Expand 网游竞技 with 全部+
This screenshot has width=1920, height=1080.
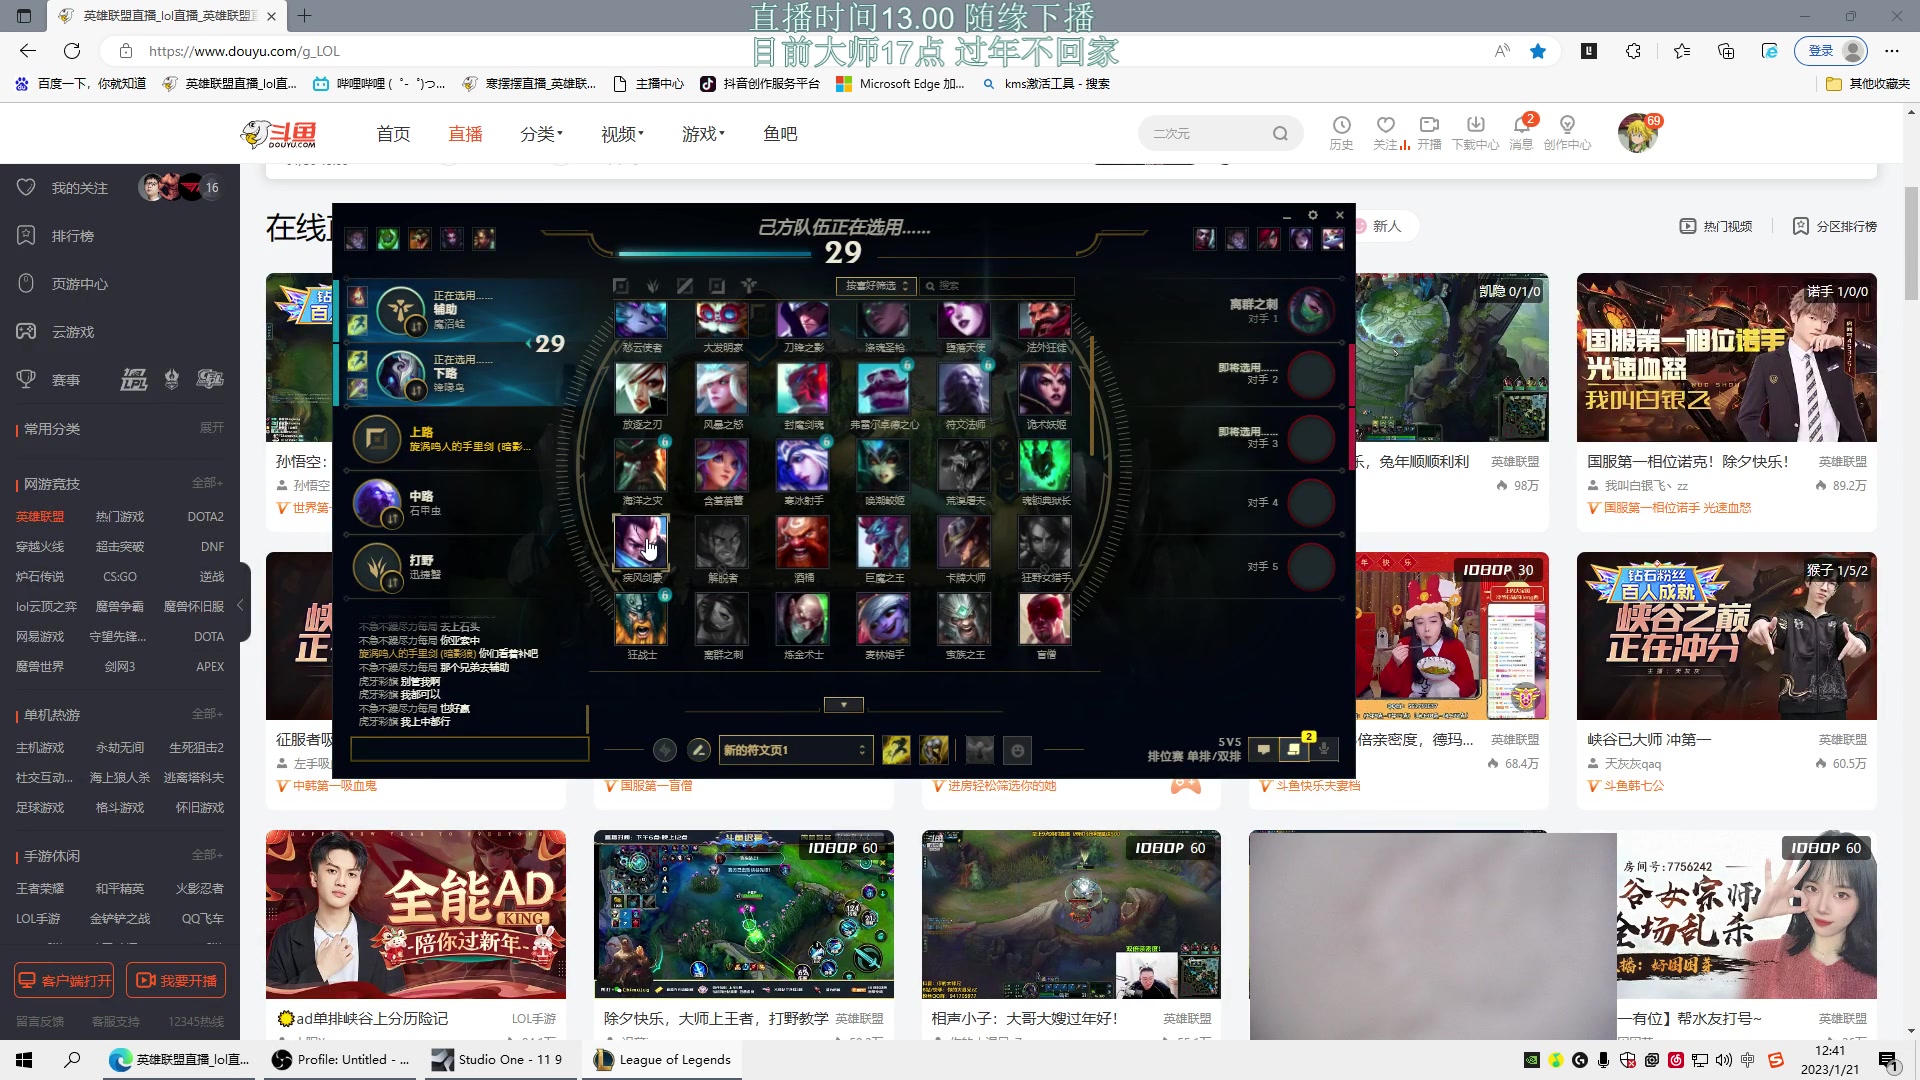pos(207,483)
